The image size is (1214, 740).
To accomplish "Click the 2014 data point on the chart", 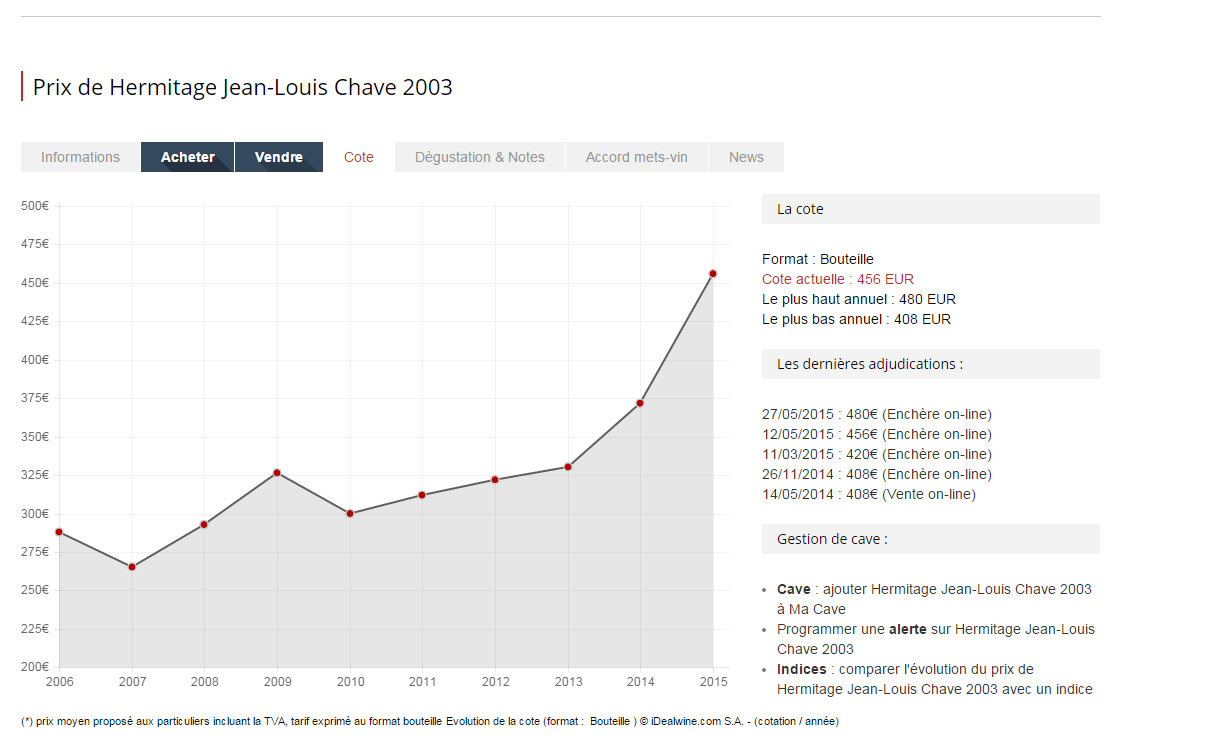I will pos(640,403).
